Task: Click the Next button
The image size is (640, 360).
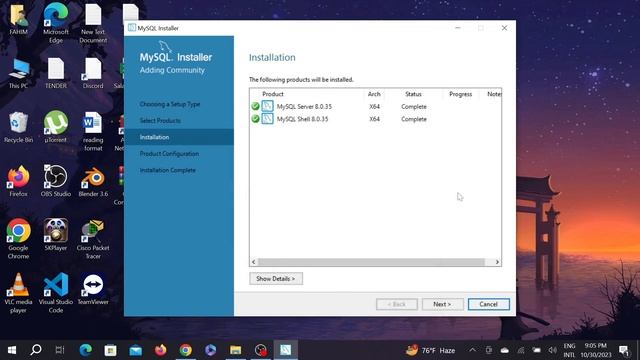Action: coord(442,304)
